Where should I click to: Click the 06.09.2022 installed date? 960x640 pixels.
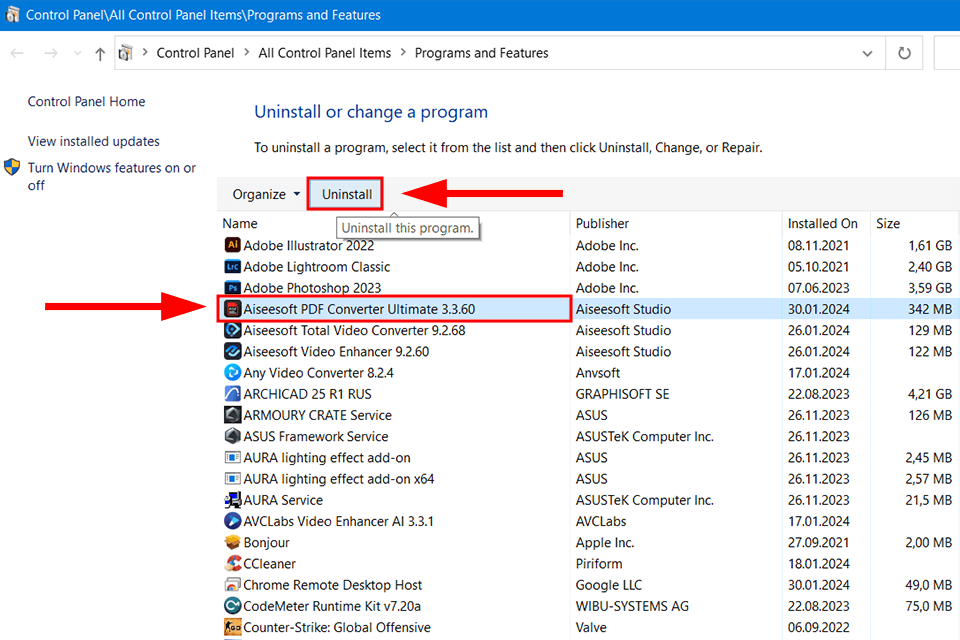[x=819, y=627]
